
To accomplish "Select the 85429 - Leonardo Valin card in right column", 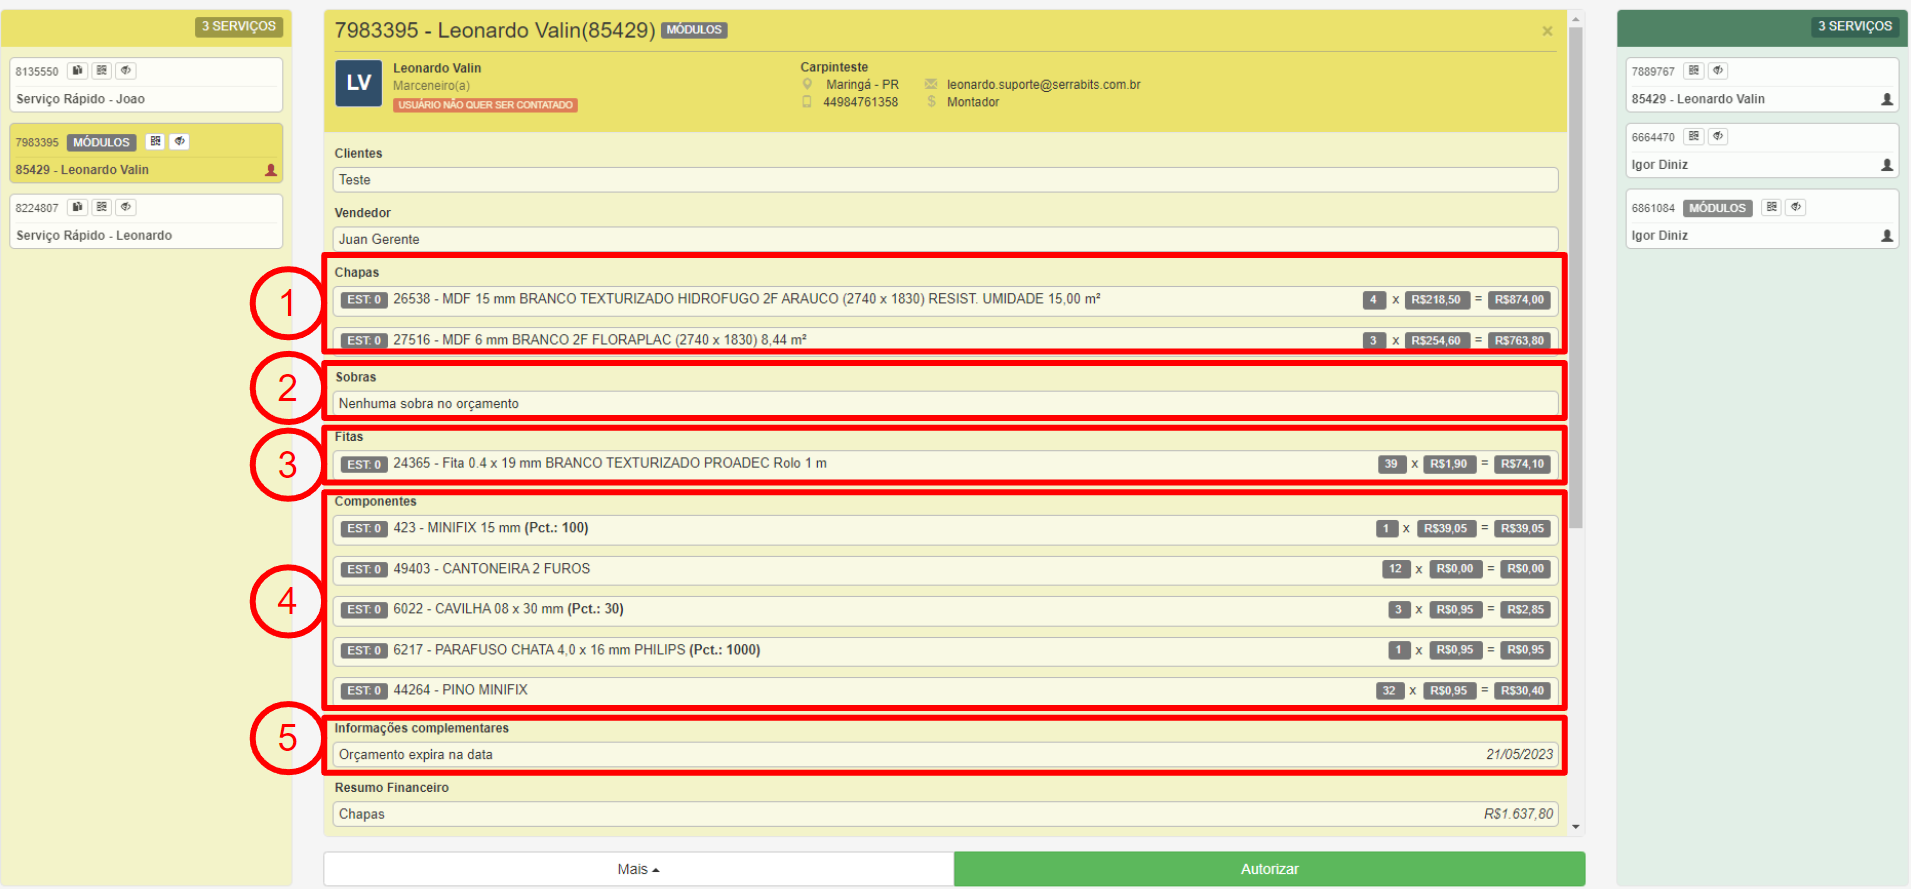I will coord(1762,85).
